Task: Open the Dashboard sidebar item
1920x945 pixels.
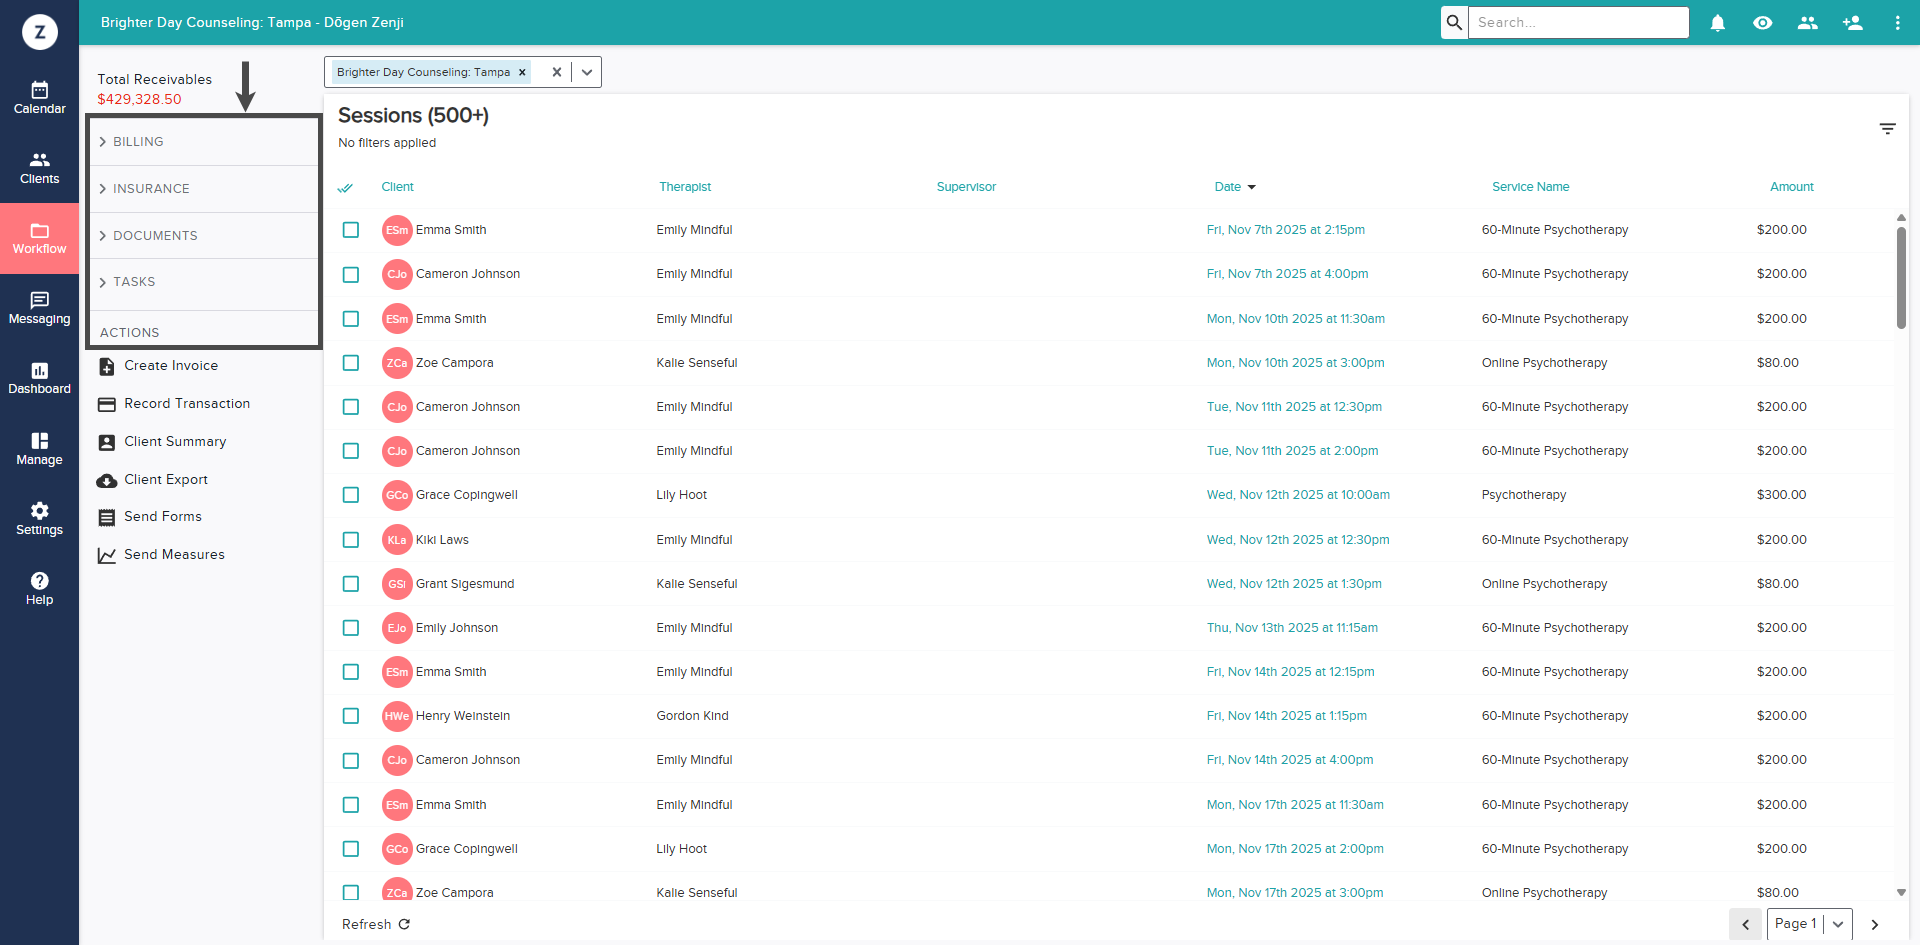Action: (39, 379)
